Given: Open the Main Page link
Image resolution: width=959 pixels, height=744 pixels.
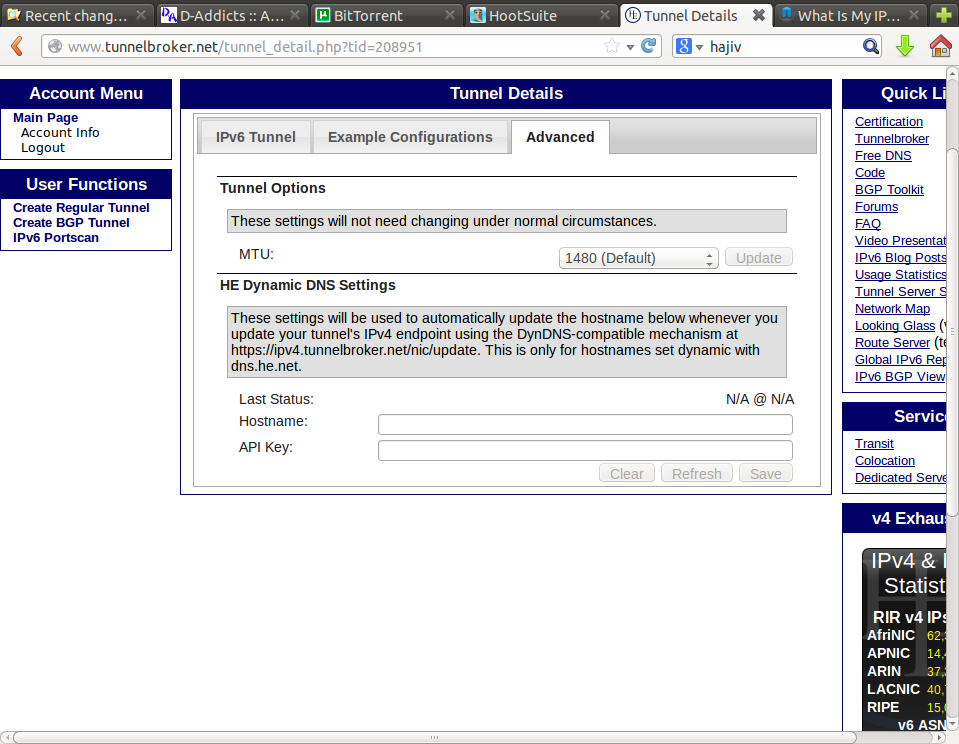Looking at the screenshot, I should (x=46, y=117).
